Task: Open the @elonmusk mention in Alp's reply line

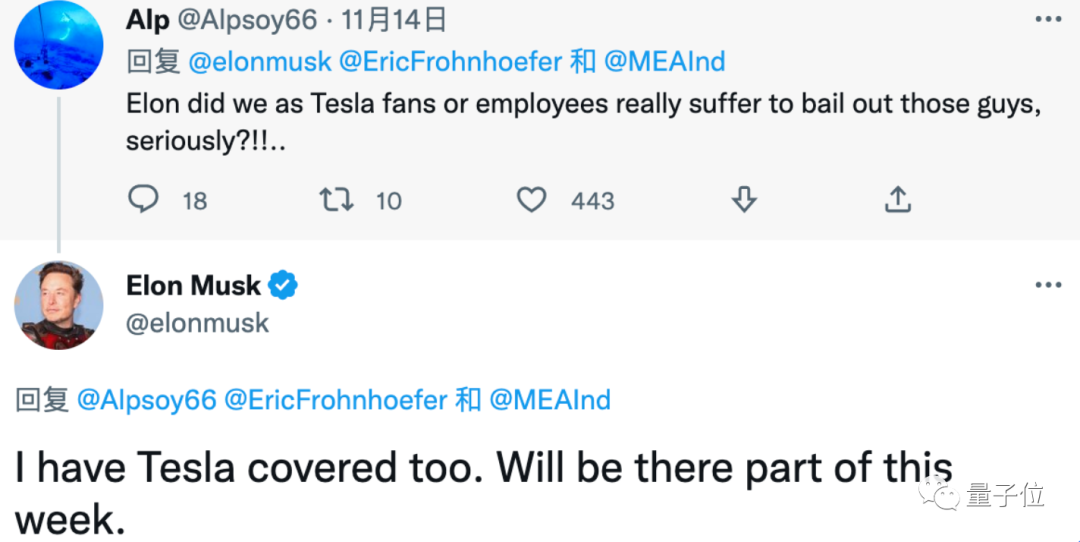Action: (259, 62)
